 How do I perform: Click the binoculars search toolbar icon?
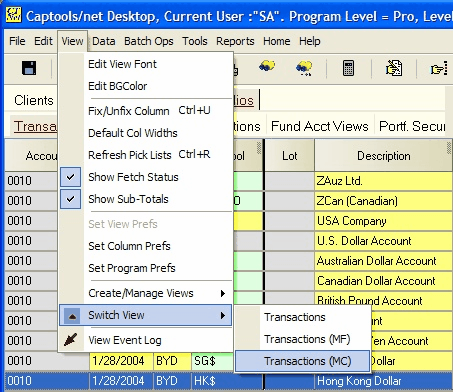click(x=267, y=66)
